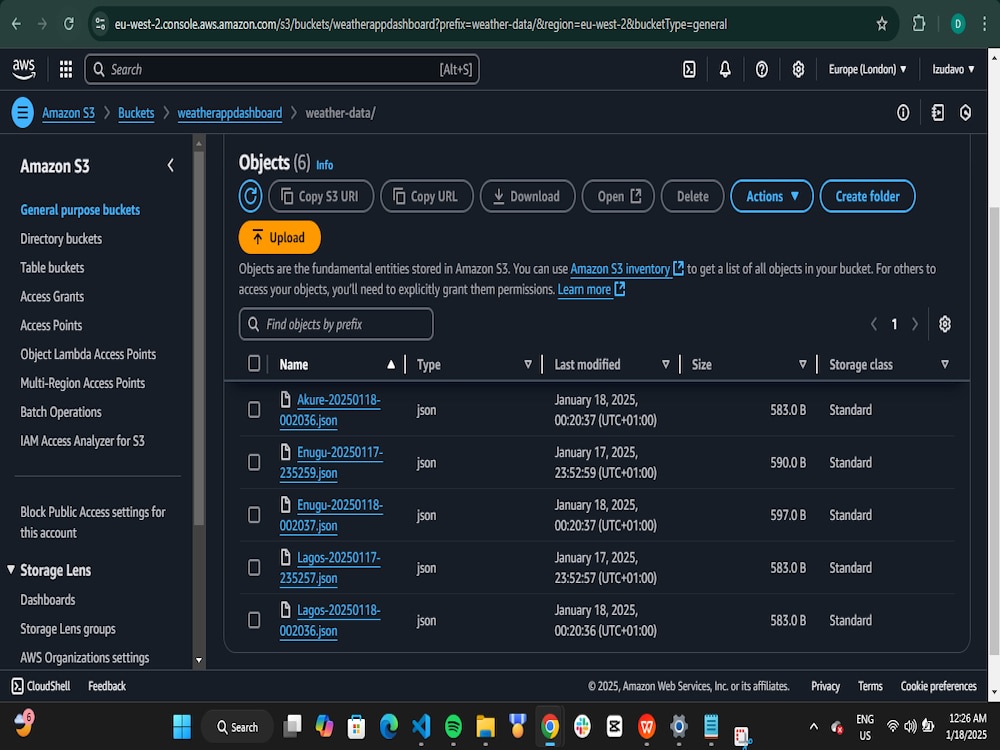Click the Copy S3 URI button

click(x=321, y=196)
